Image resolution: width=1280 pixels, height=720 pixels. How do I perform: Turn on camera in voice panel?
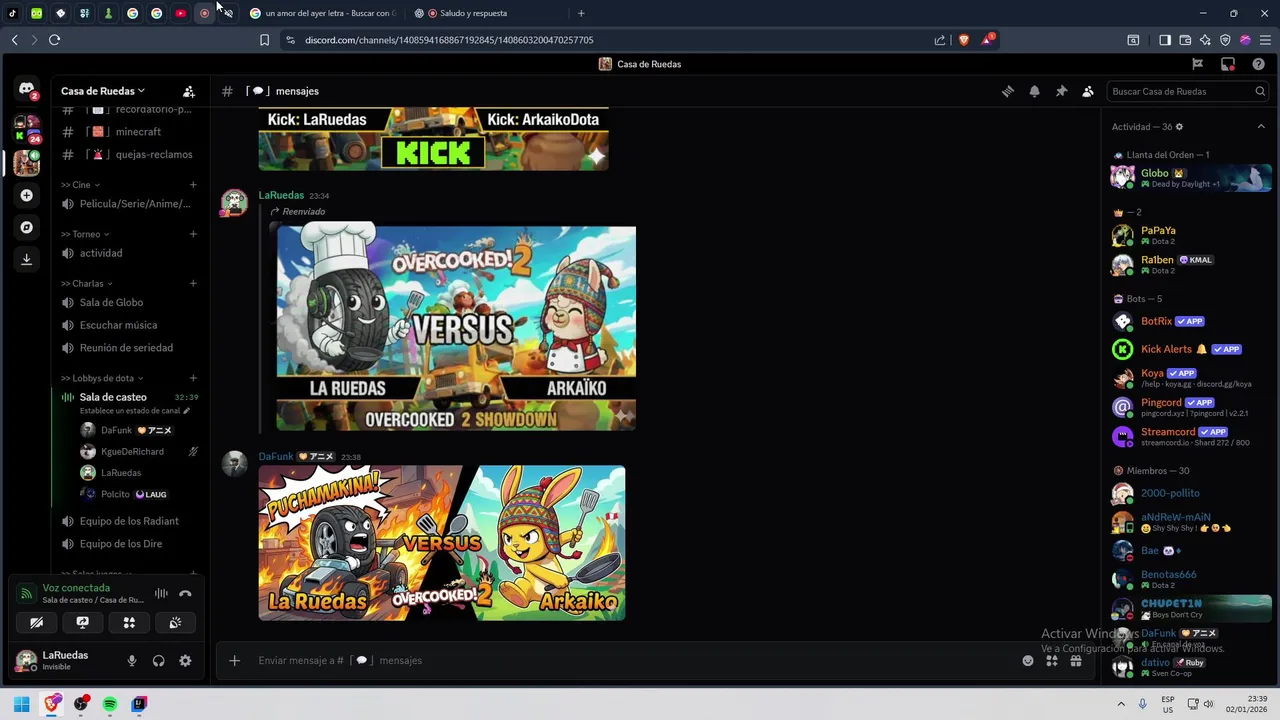click(x=37, y=623)
